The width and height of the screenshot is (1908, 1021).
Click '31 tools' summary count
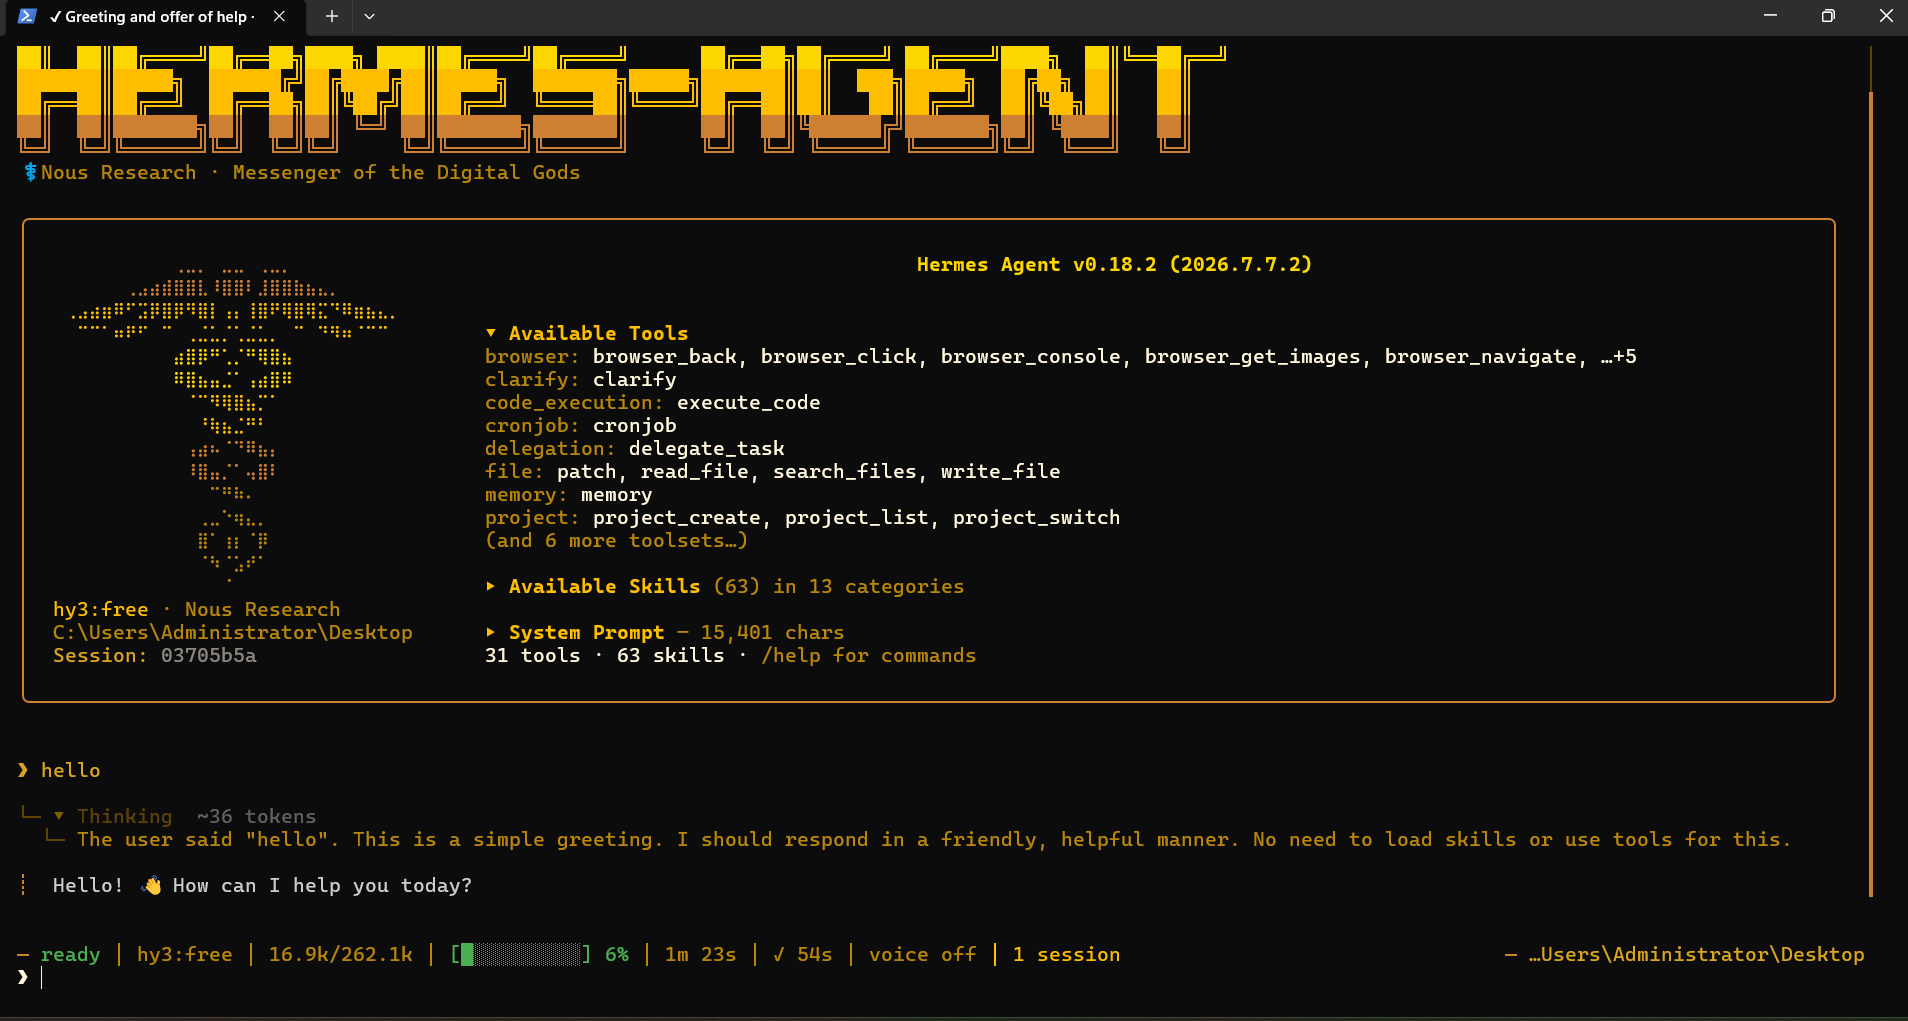[x=533, y=656]
